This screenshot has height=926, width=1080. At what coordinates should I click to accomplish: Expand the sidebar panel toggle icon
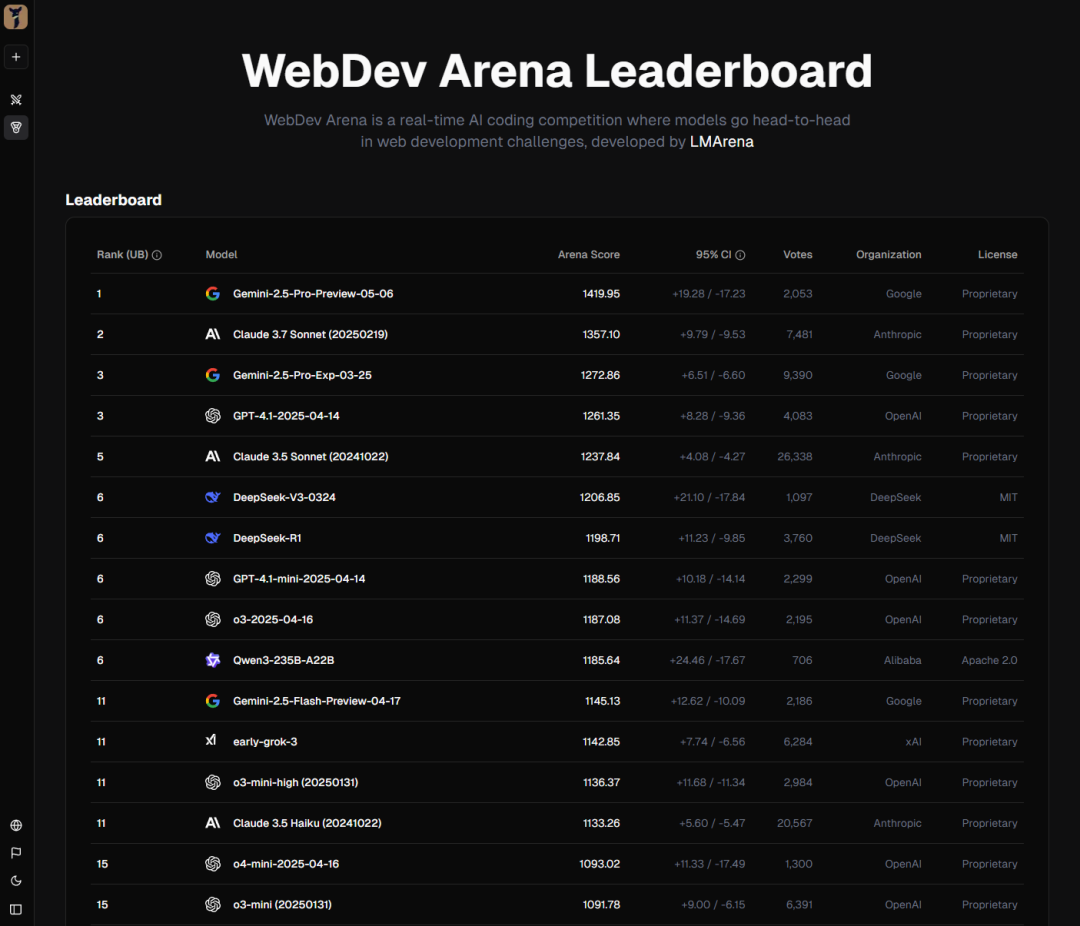point(16,909)
